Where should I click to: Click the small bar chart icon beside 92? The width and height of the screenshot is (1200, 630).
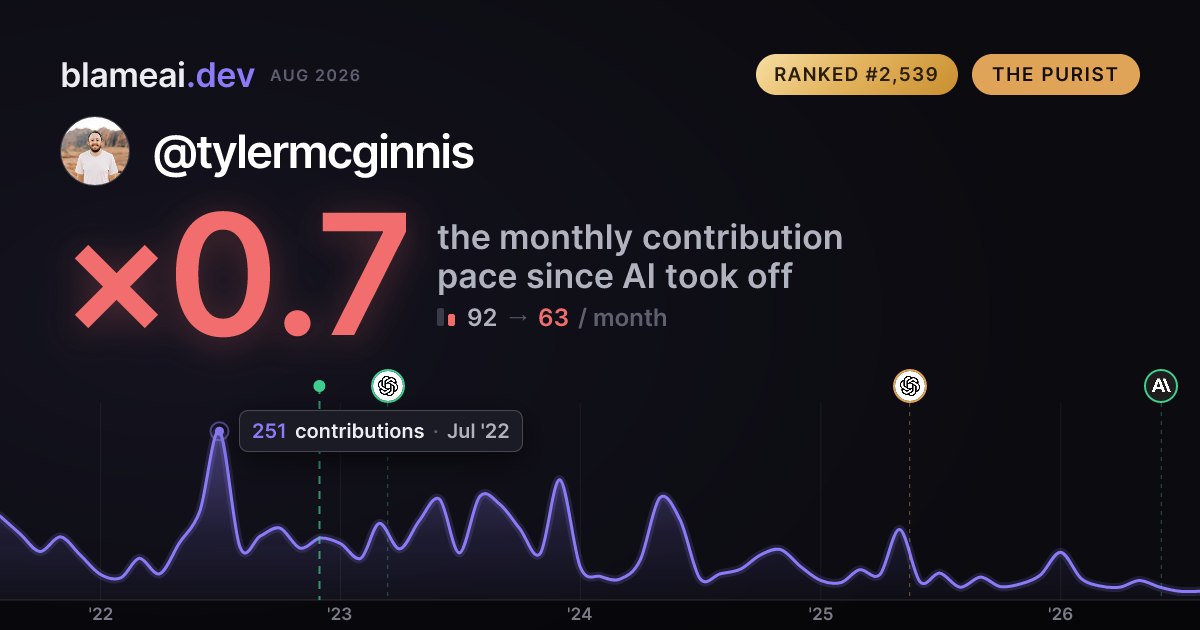tap(446, 318)
